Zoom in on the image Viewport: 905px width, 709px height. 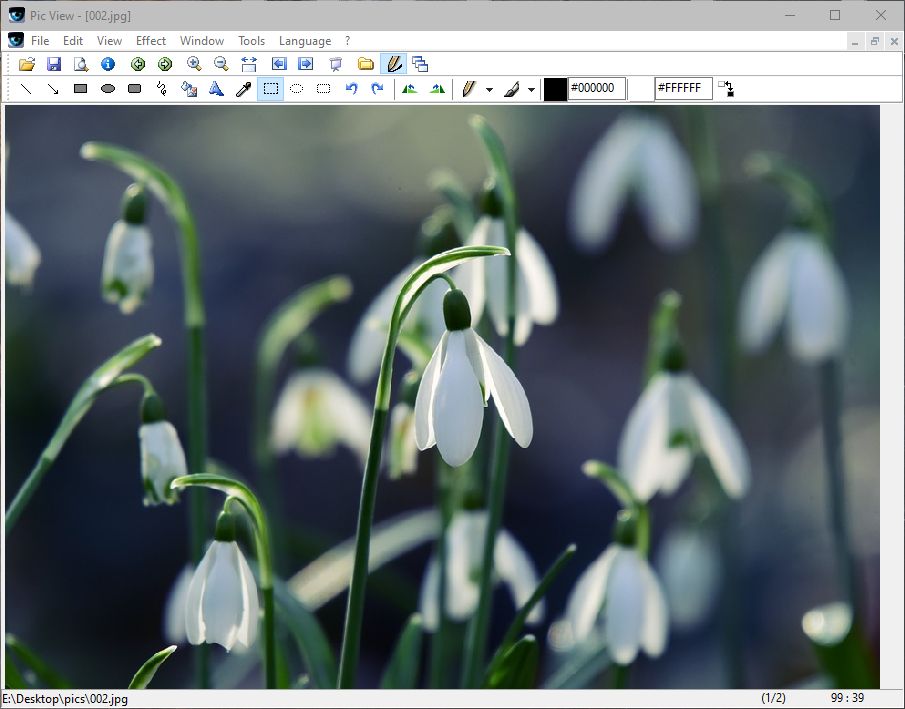point(193,64)
